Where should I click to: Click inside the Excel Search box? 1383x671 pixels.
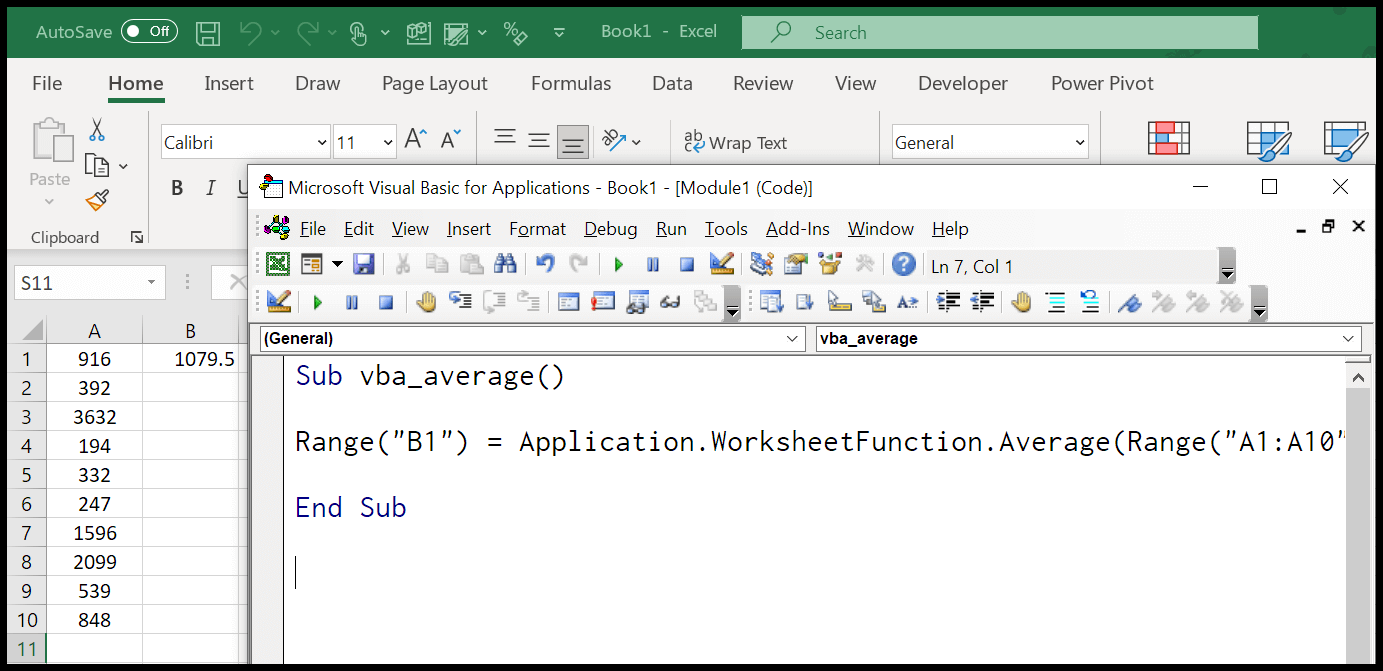coord(1000,32)
